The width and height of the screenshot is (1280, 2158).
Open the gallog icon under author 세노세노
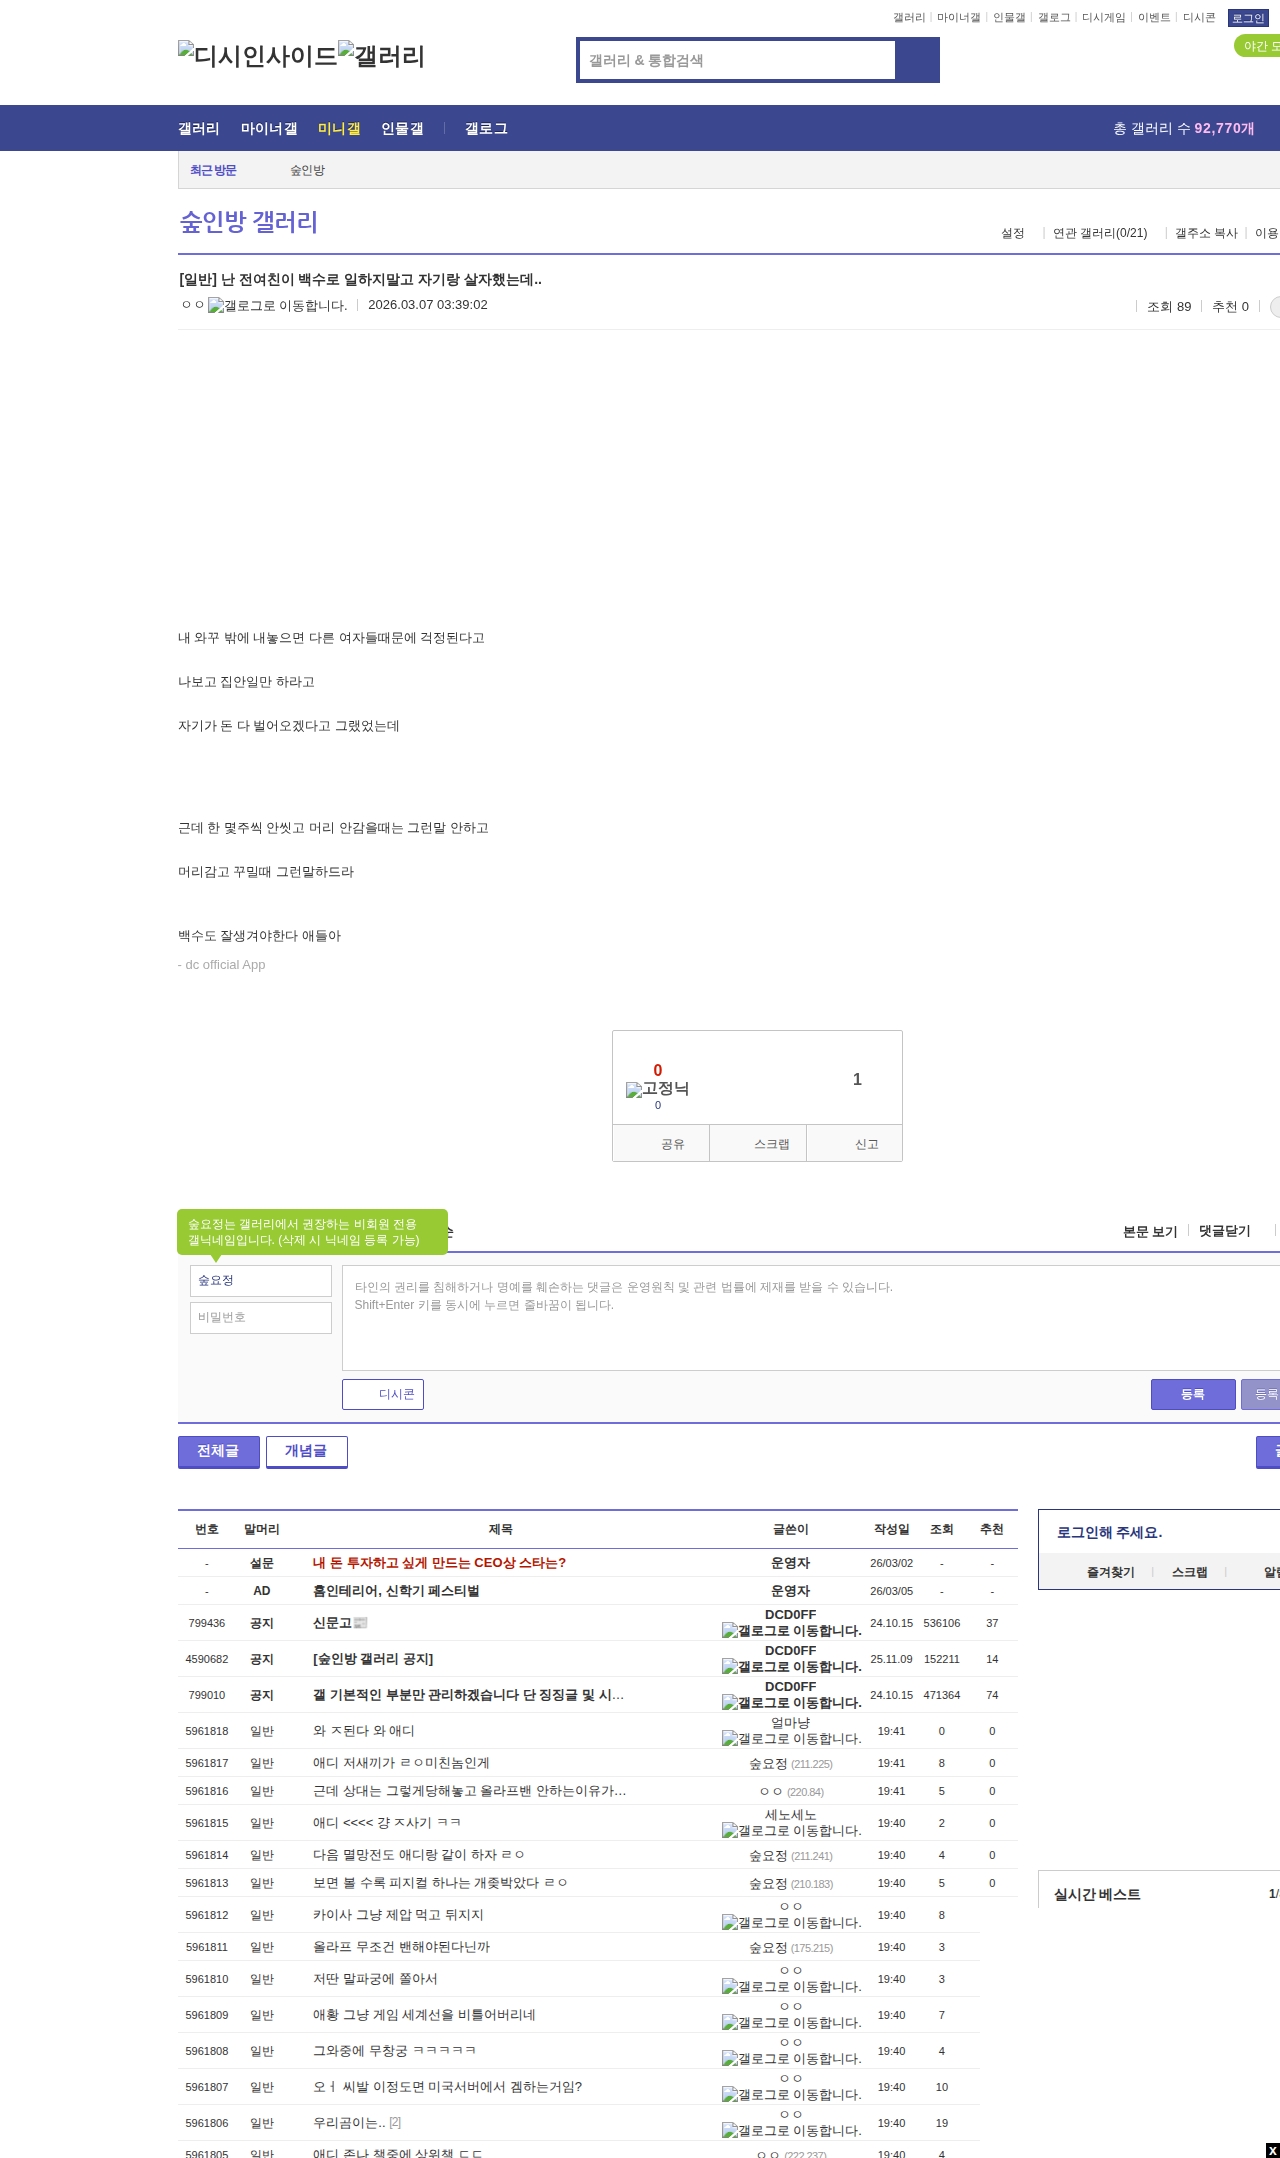click(x=791, y=1831)
